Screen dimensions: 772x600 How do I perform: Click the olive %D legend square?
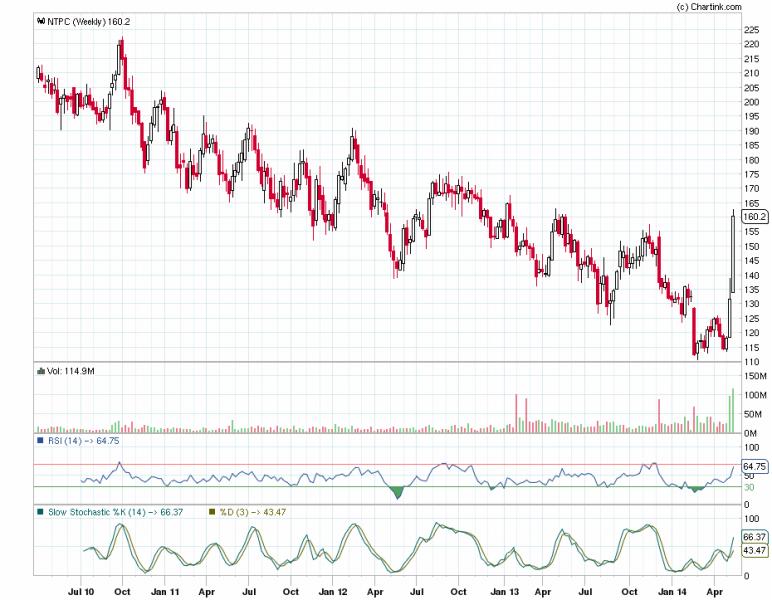pos(212,512)
